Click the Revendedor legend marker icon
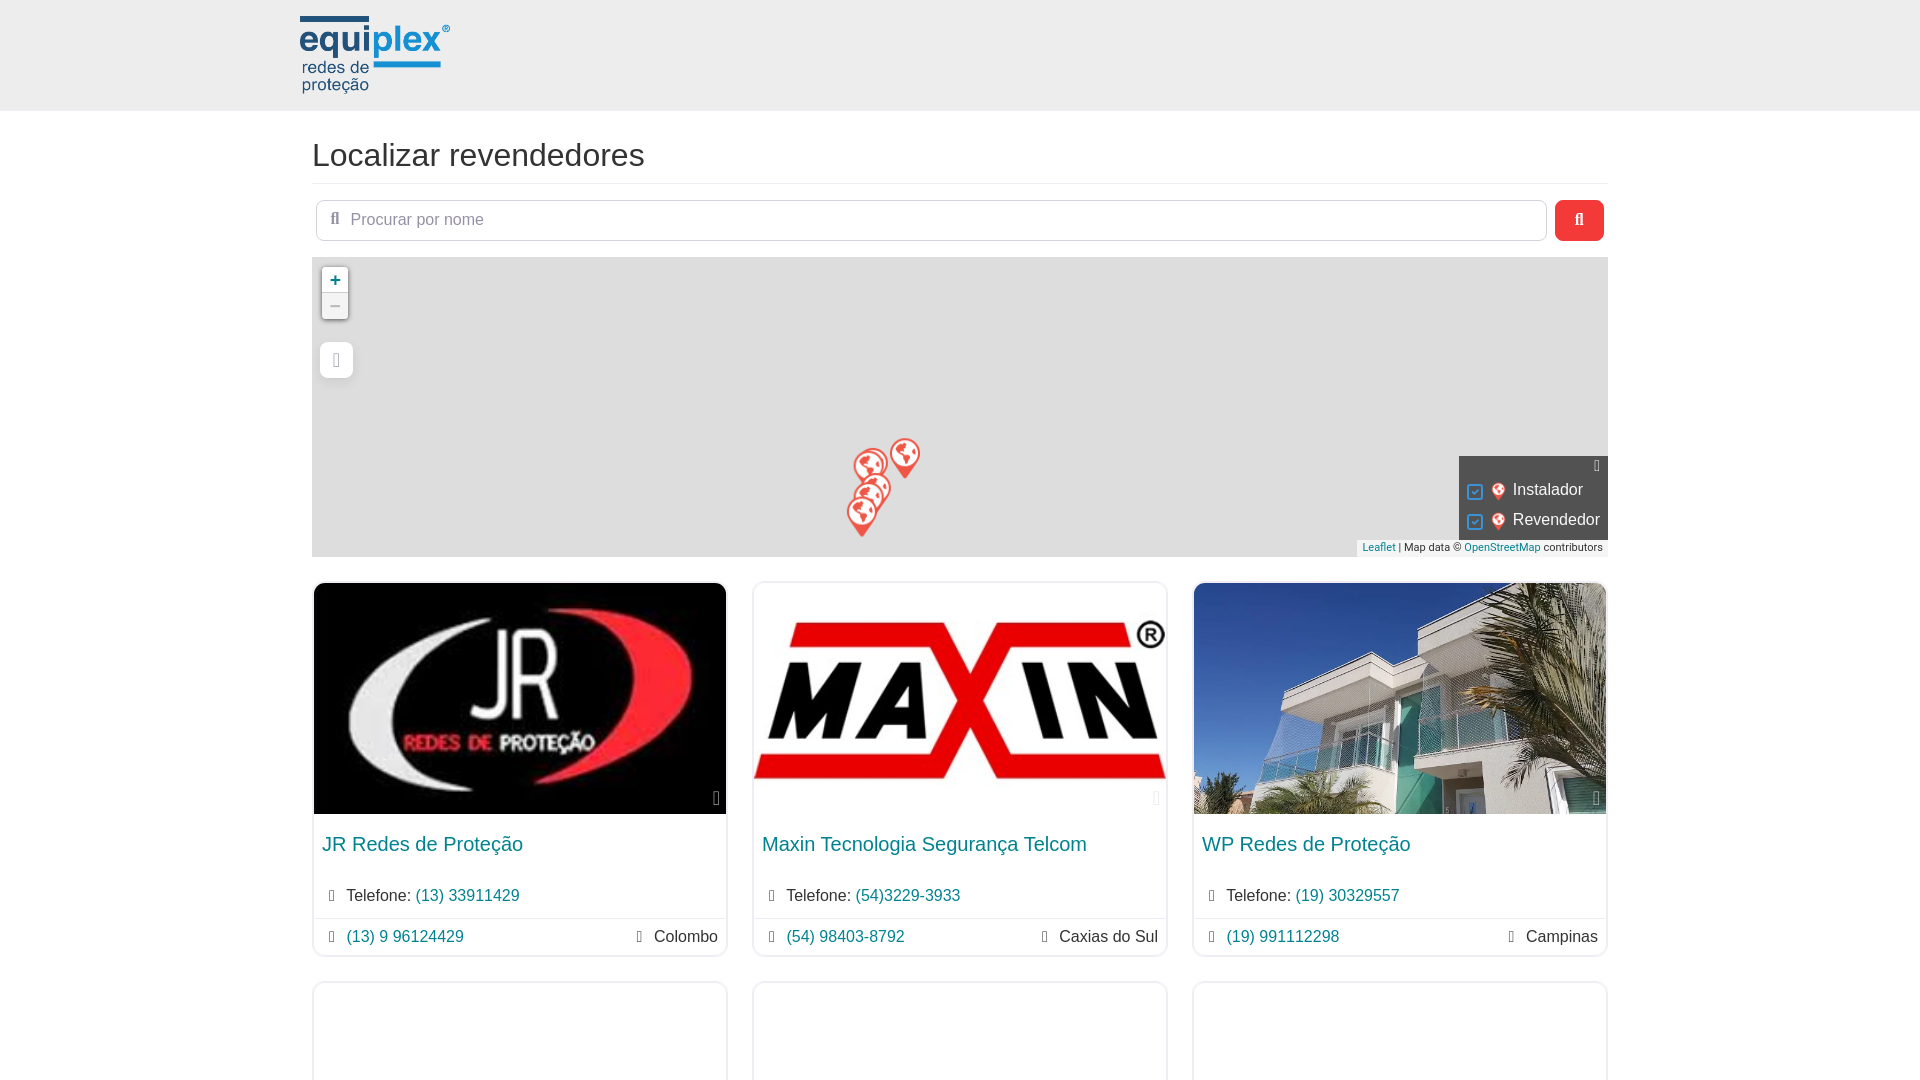Viewport: 1920px width, 1080px height. point(1498,521)
